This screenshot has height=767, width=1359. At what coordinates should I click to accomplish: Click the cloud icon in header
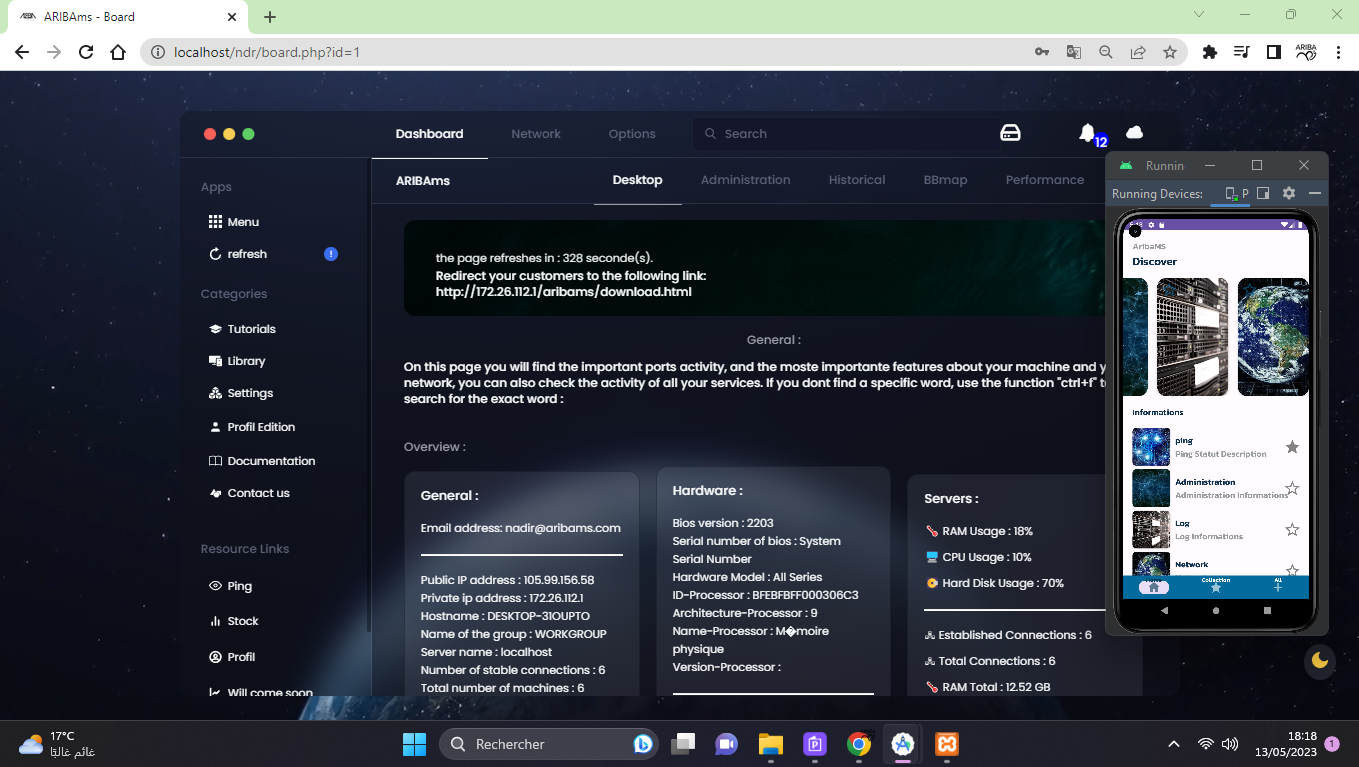[x=1134, y=133]
